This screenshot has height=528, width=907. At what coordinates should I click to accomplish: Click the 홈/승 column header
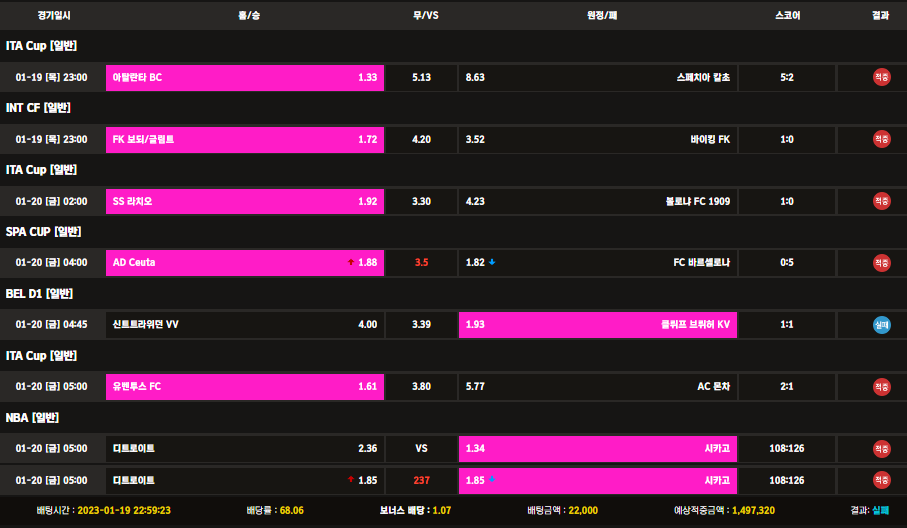(x=249, y=15)
